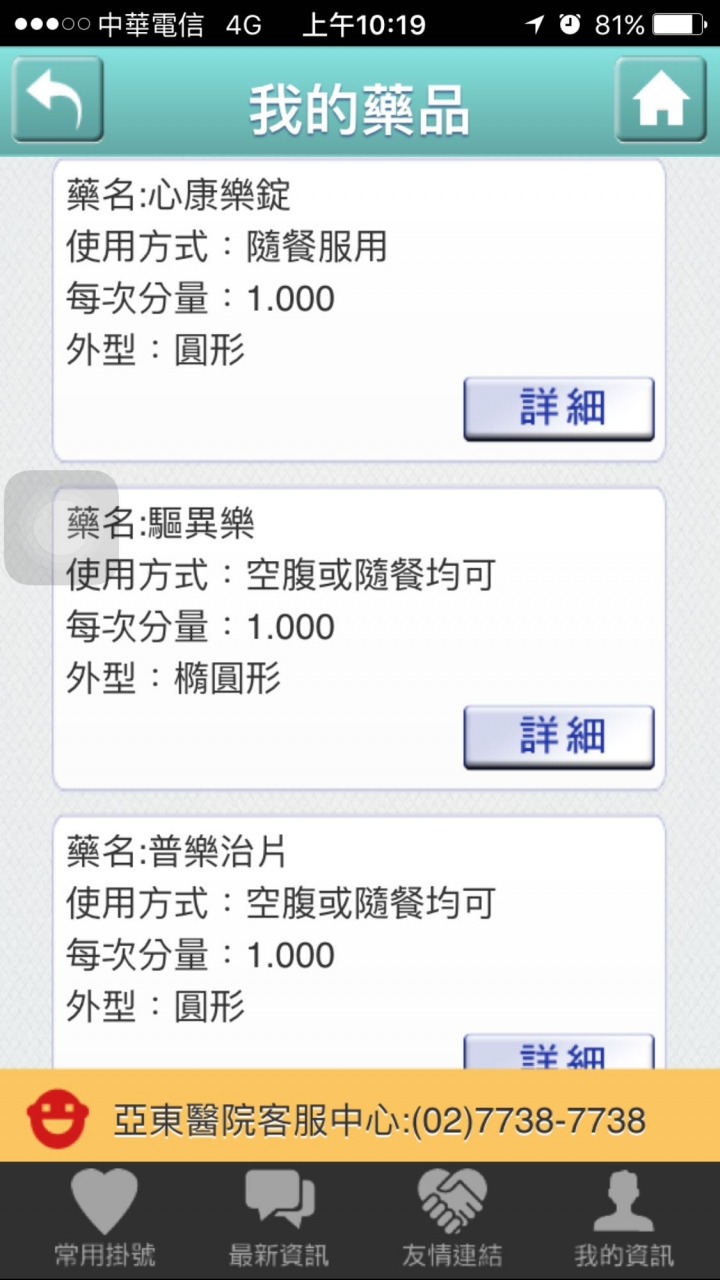This screenshot has width=720, height=1280.
Task: Call 亞東醫院客服中心 phone number
Action: point(380,1120)
